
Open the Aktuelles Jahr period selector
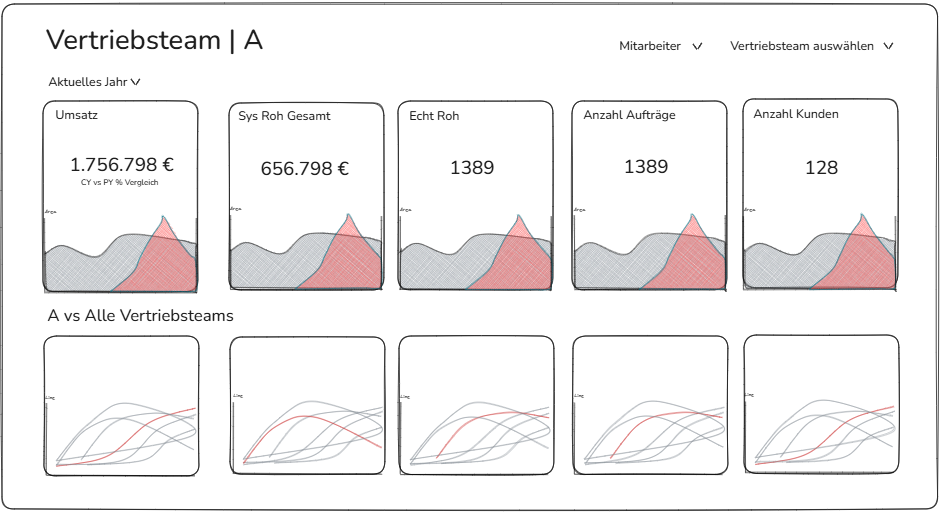94,82
